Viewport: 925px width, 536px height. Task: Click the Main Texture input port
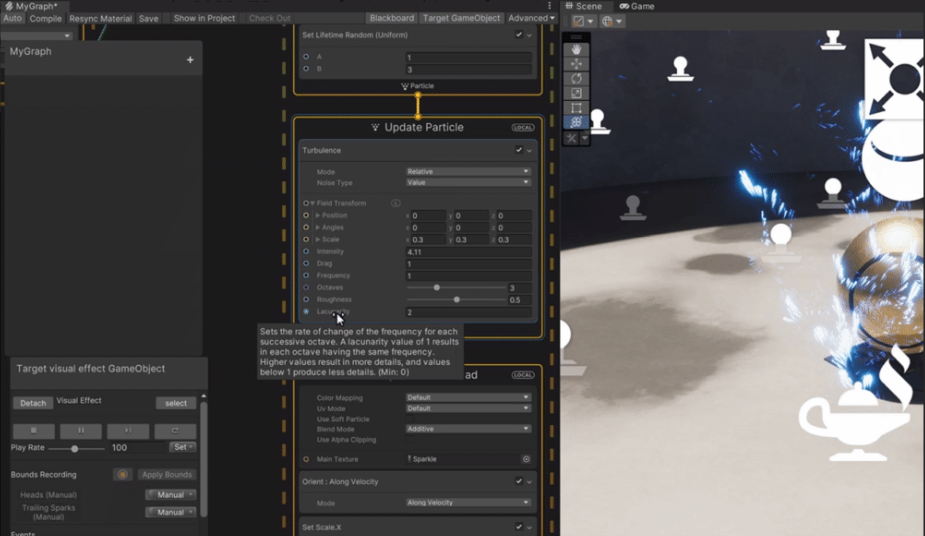click(x=306, y=459)
